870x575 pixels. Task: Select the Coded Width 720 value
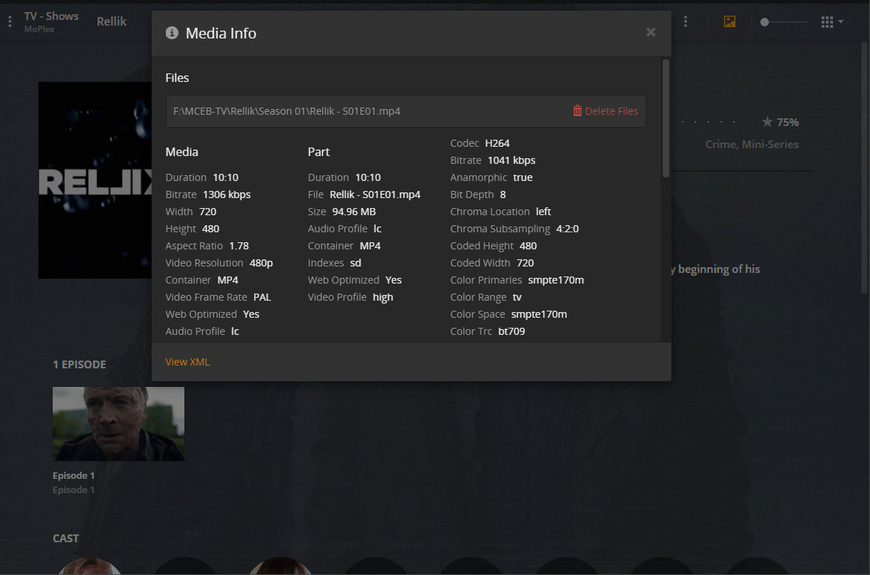click(525, 263)
